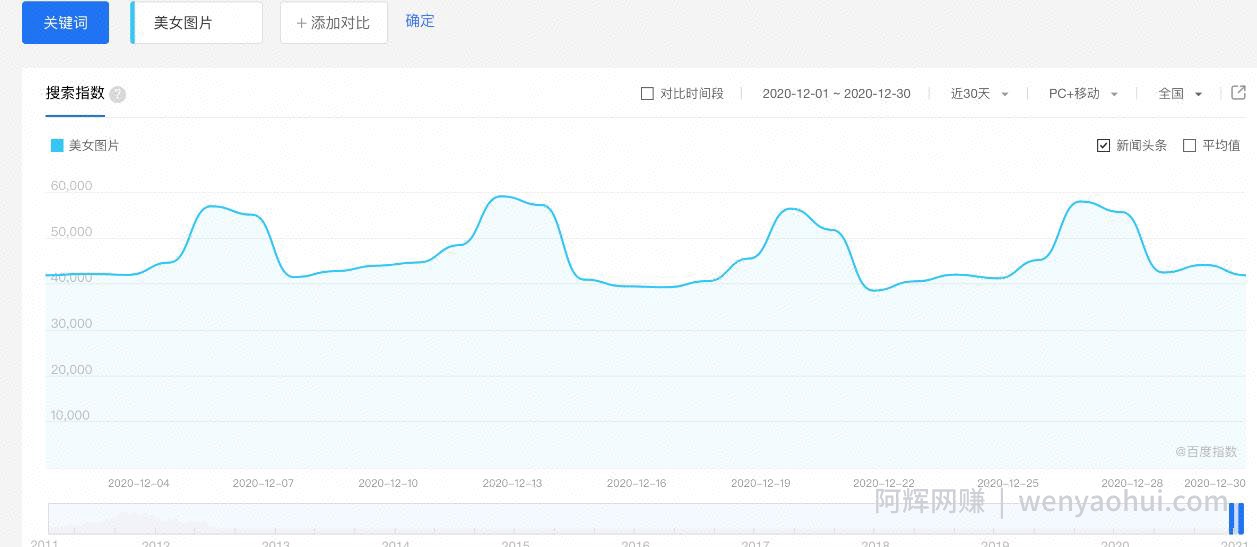Click the 确定 link

click(420, 21)
